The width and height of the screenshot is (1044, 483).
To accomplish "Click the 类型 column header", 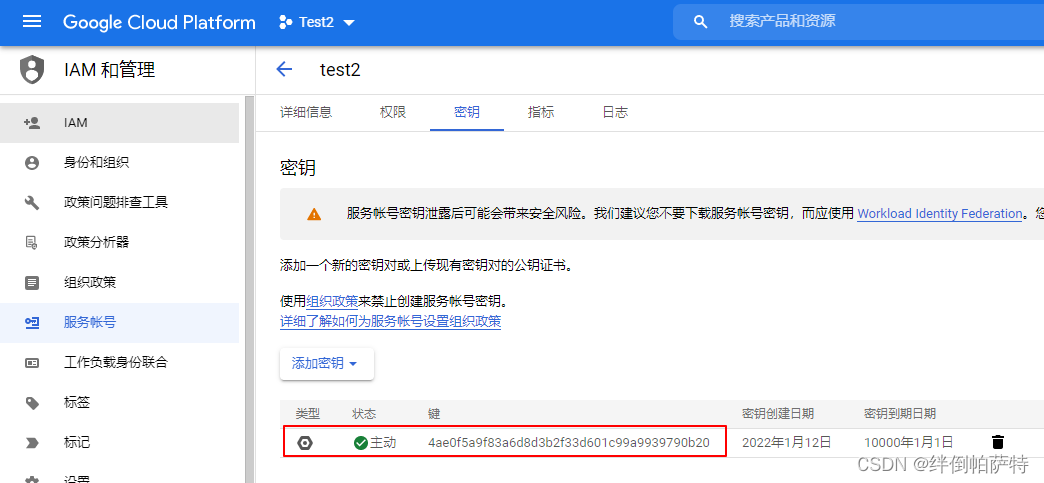I will (x=308, y=414).
